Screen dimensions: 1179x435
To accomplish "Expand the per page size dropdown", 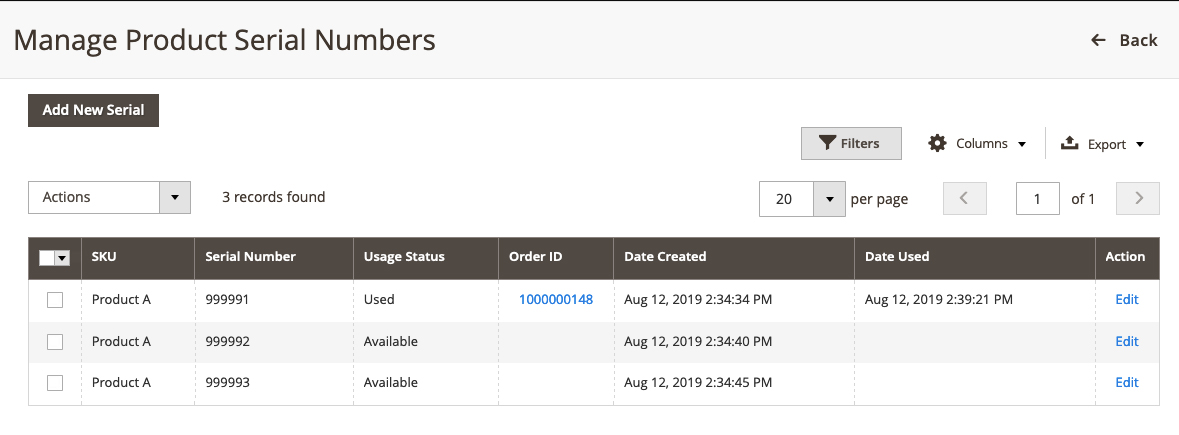I will (x=829, y=199).
